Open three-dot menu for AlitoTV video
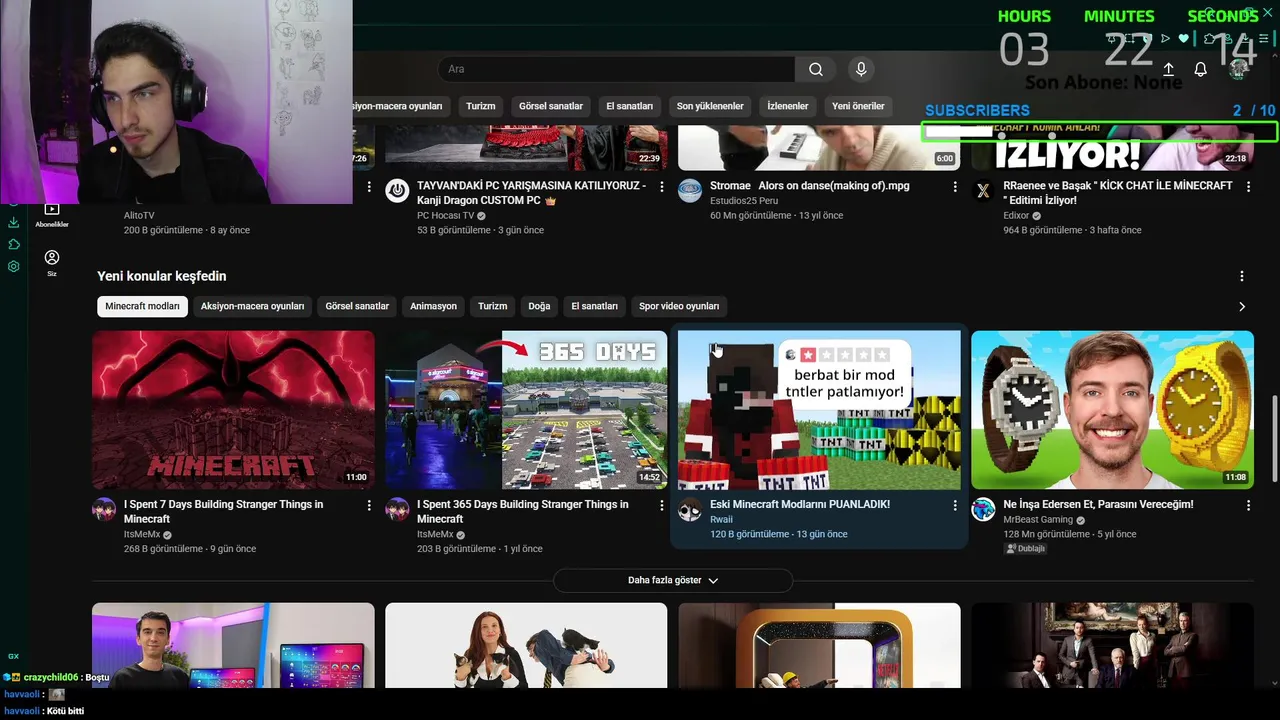The width and height of the screenshot is (1280, 720). click(368, 187)
